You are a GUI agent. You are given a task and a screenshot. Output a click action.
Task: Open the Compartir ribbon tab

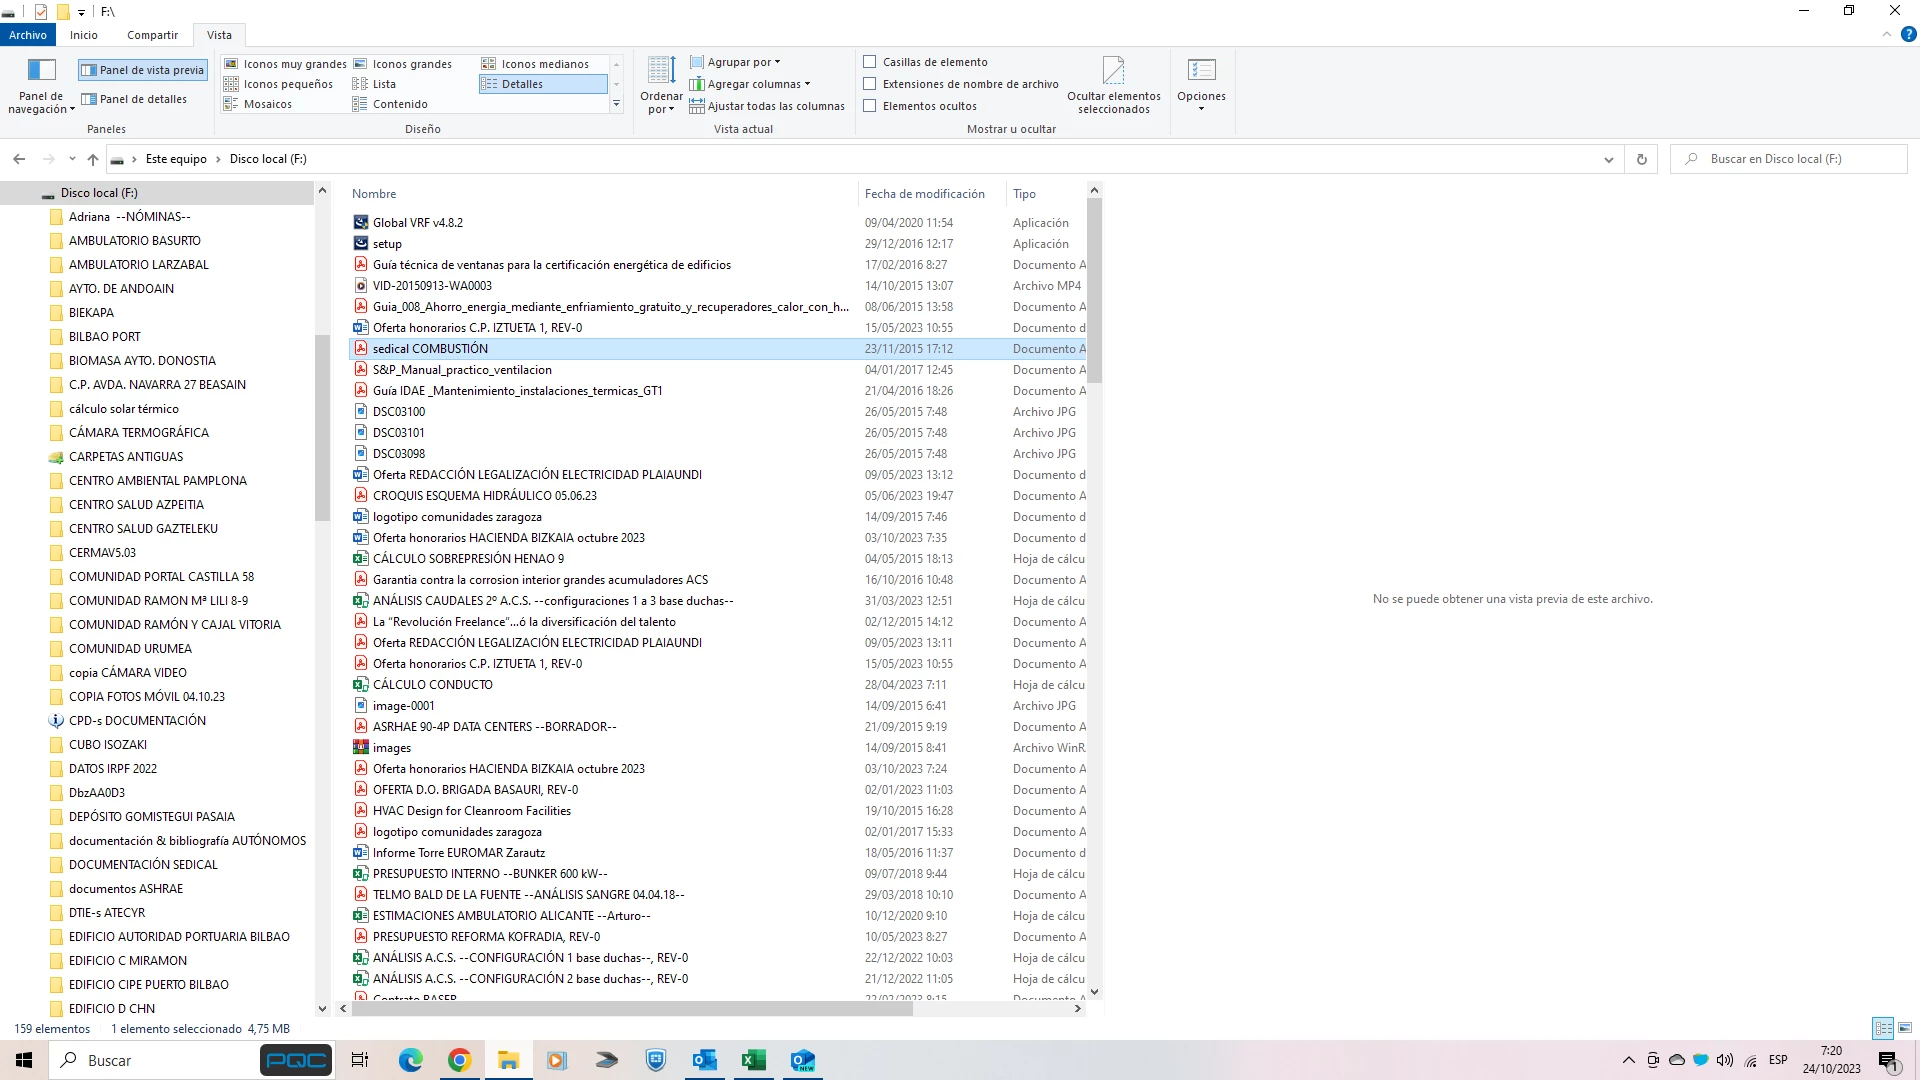152,35
